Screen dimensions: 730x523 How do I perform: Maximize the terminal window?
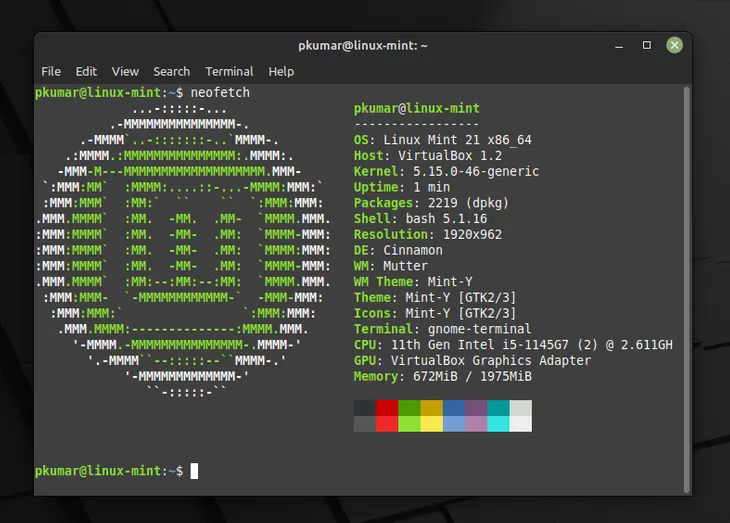pyautogui.click(x=647, y=46)
